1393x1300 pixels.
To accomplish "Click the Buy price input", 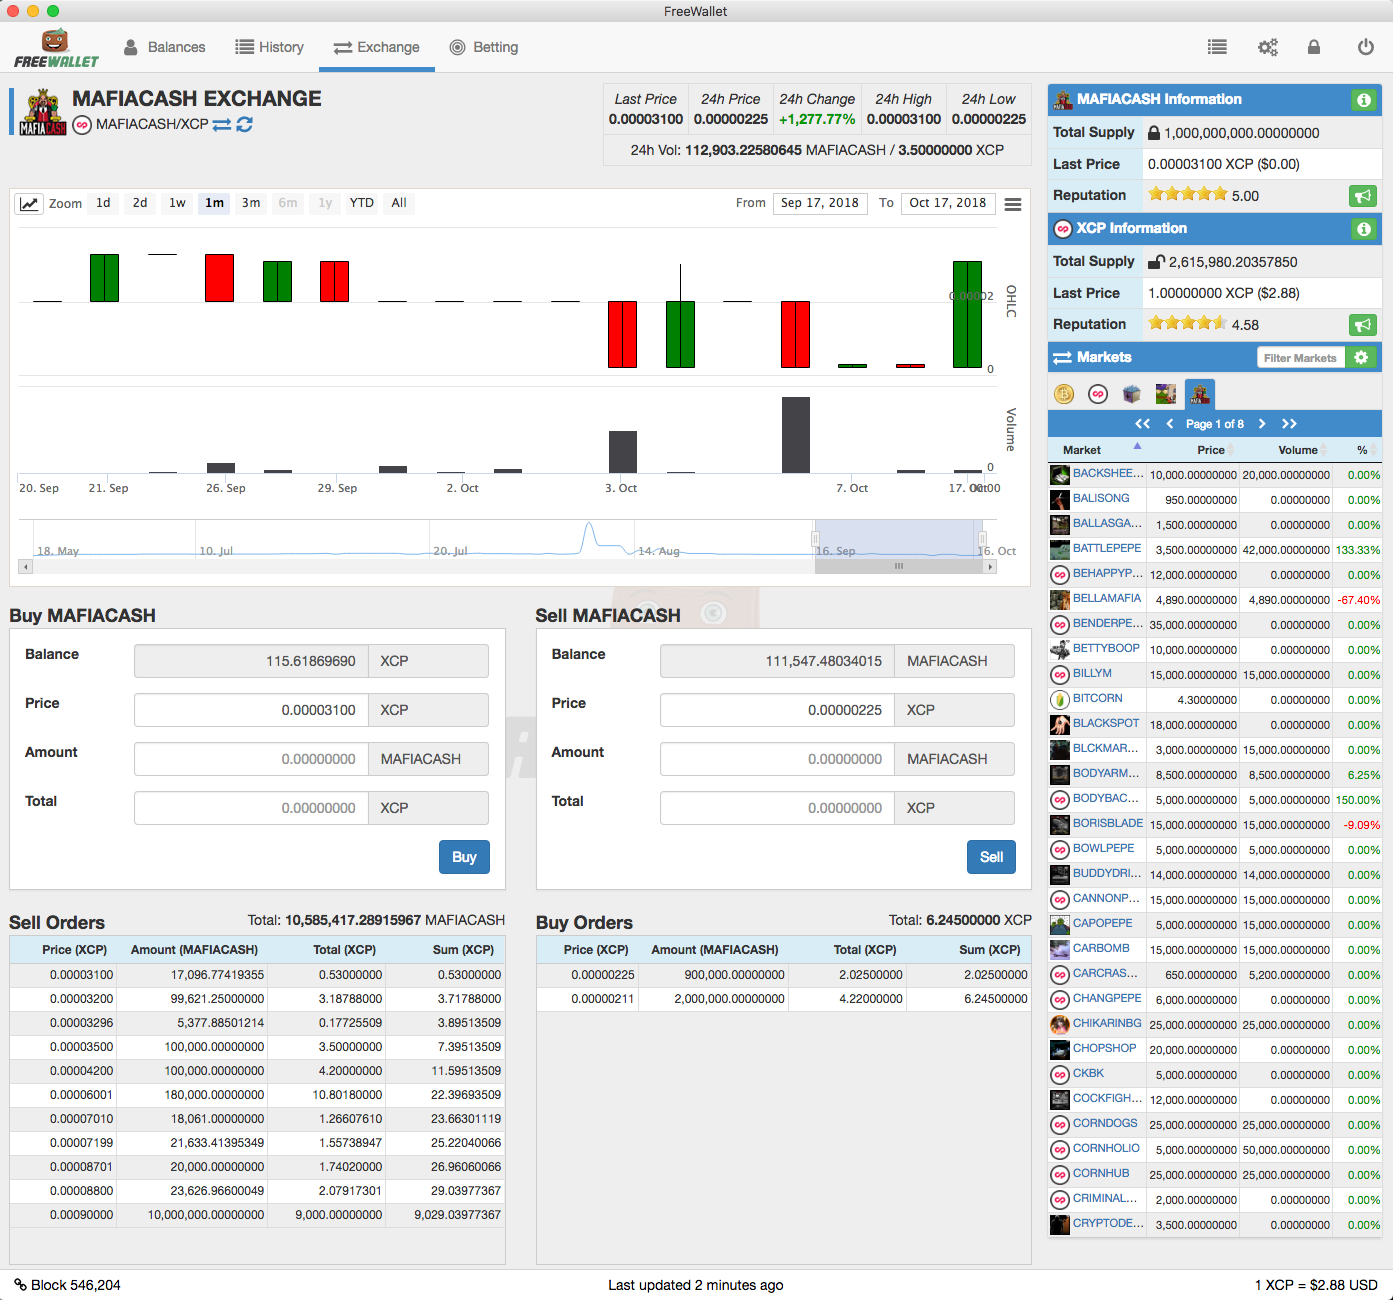I will coord(251,710).
